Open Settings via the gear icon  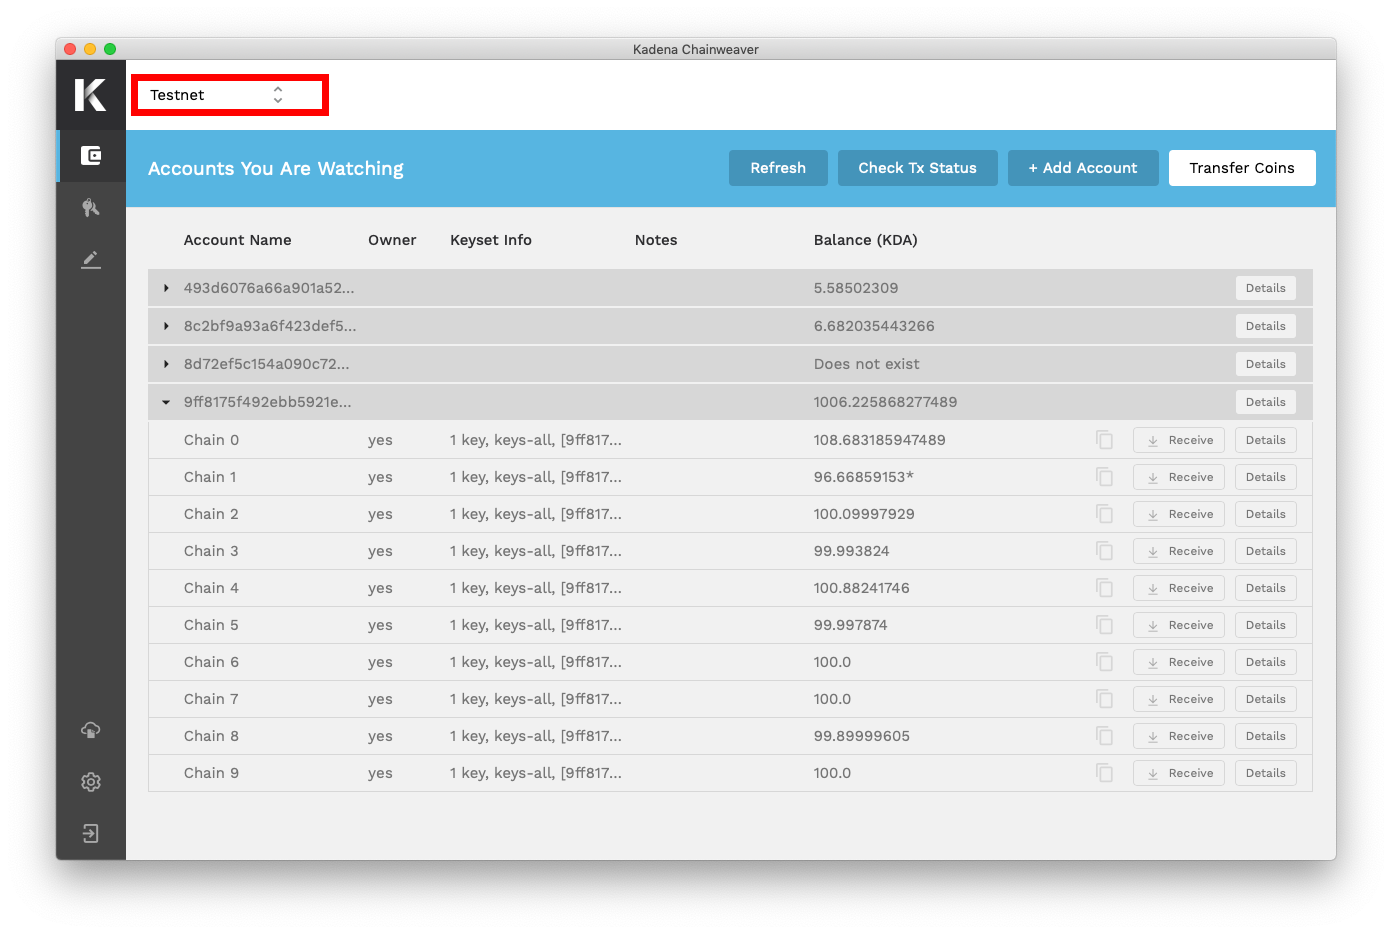click(91, 782)
